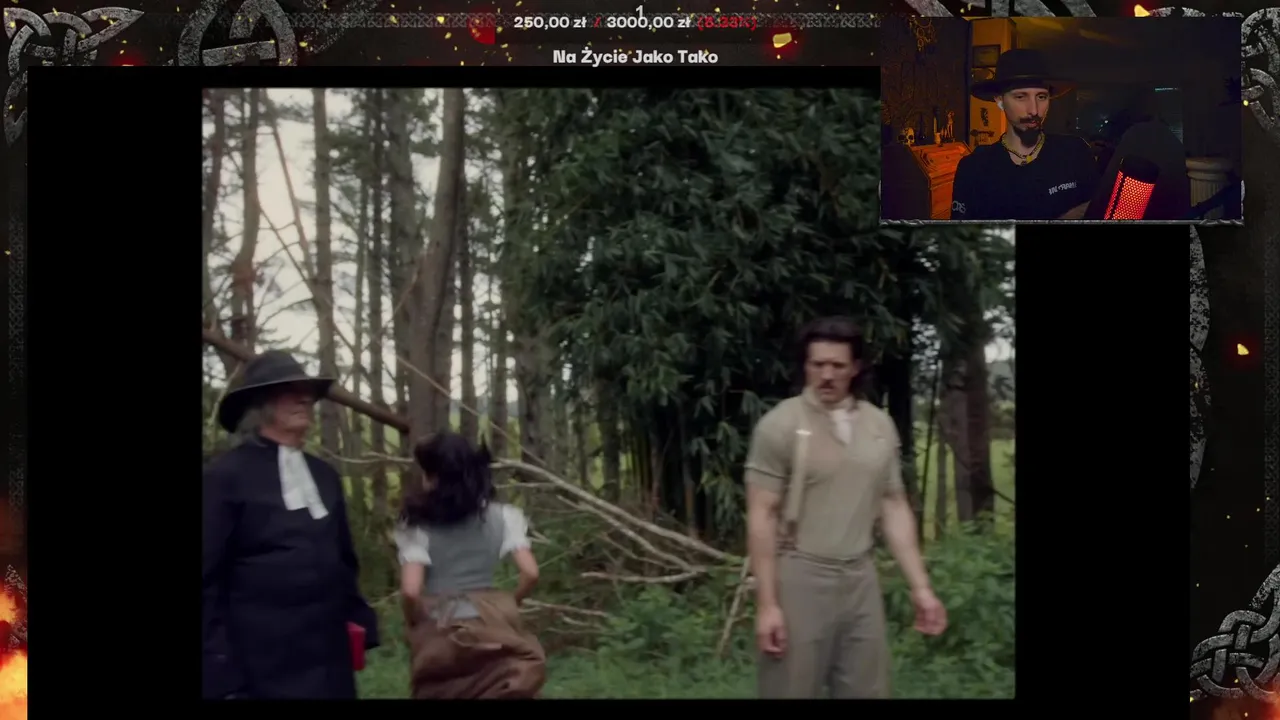The height and width of the screenshot is (720, 1280).
Task: Click the red "(8.33%)" percentage text
Action: [x=727, y=22]
